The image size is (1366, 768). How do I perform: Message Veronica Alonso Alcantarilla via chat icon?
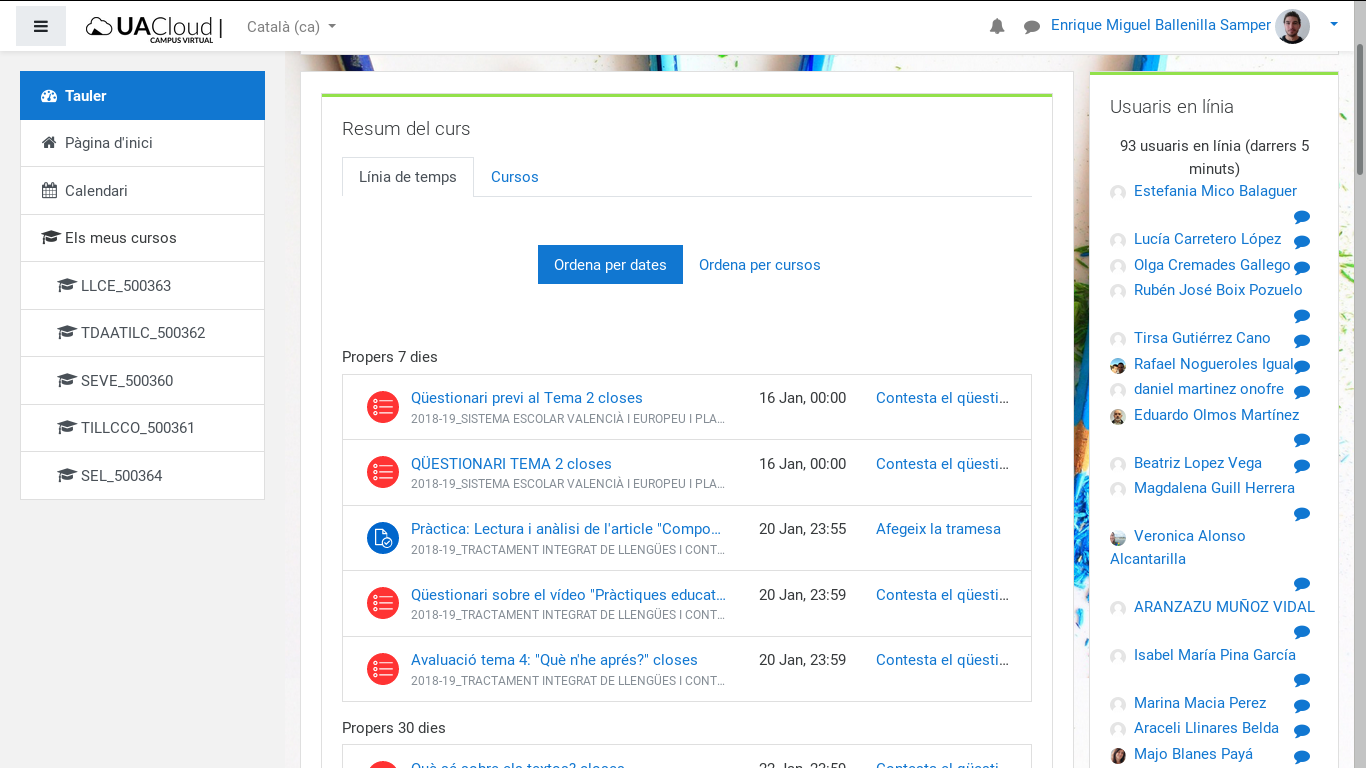(x=1302, y=584)
